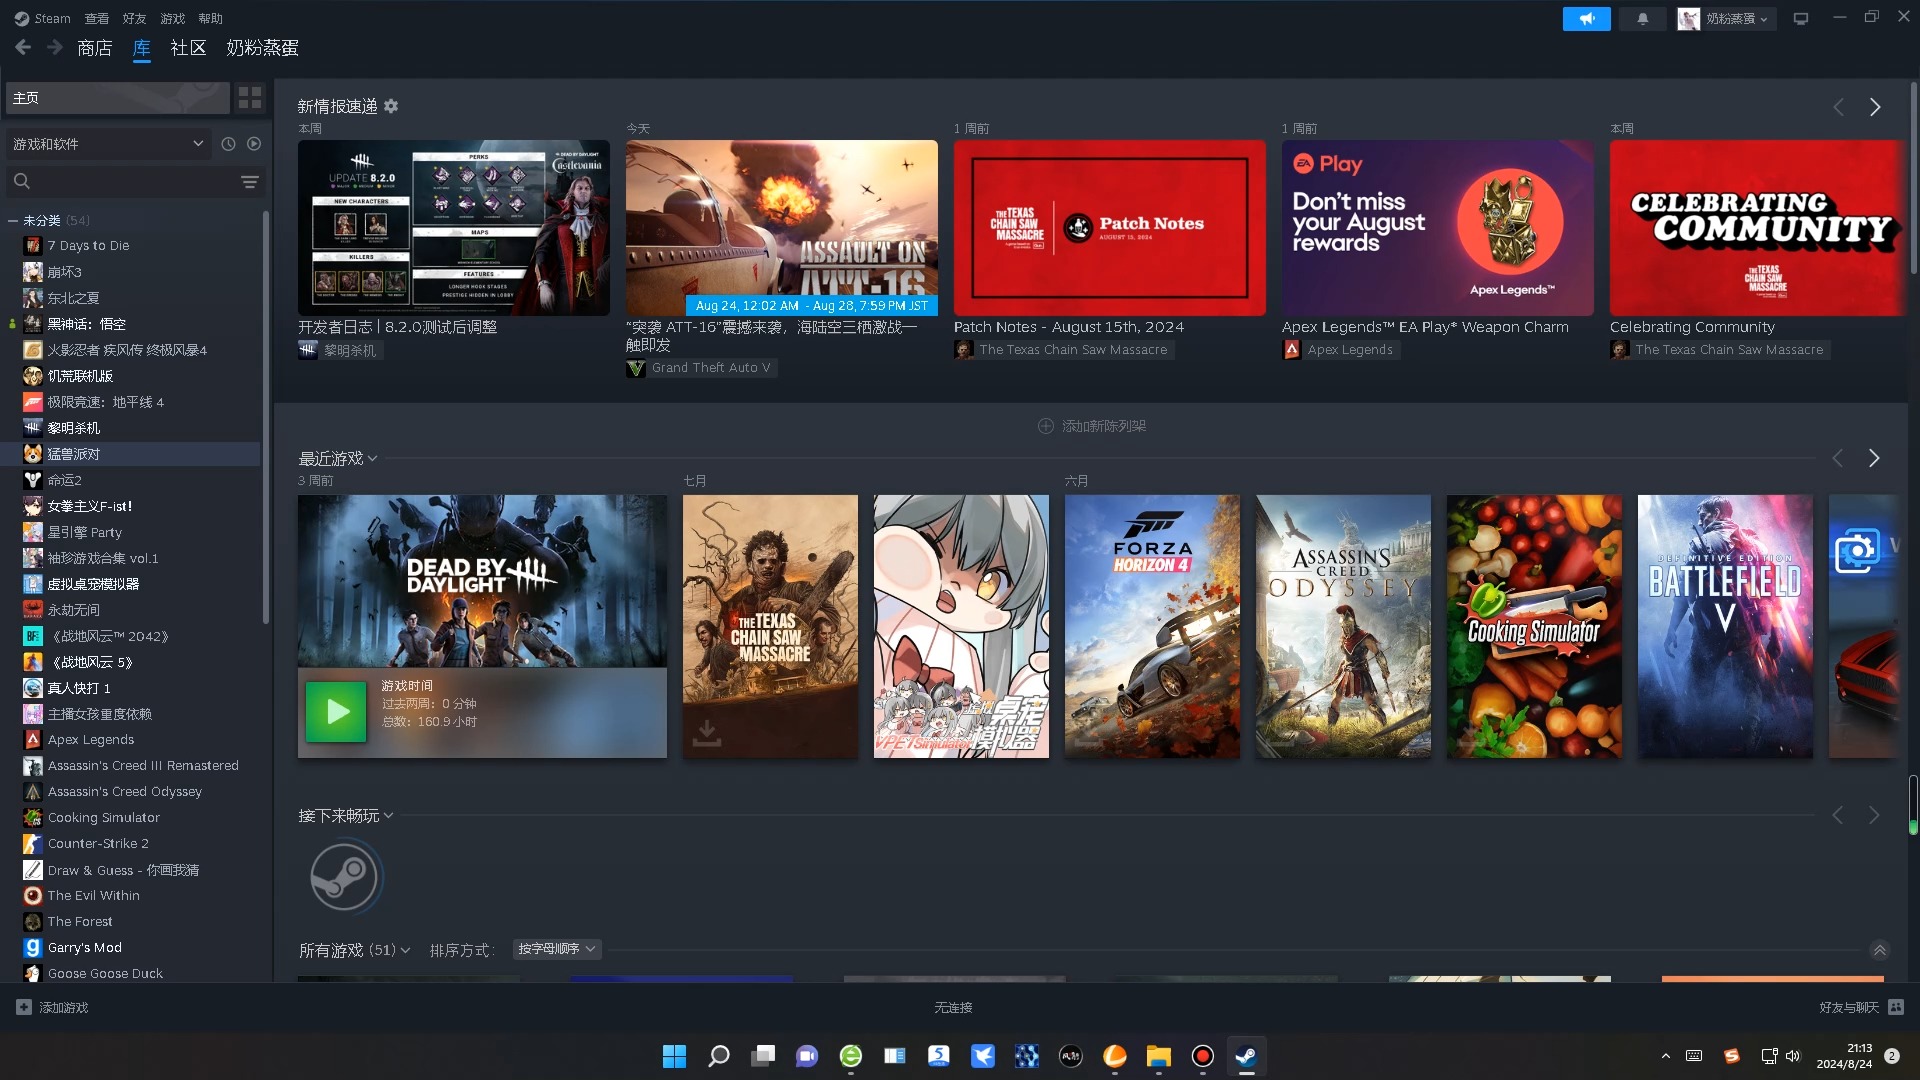Open Windows Start menu

click(674, 1056)
